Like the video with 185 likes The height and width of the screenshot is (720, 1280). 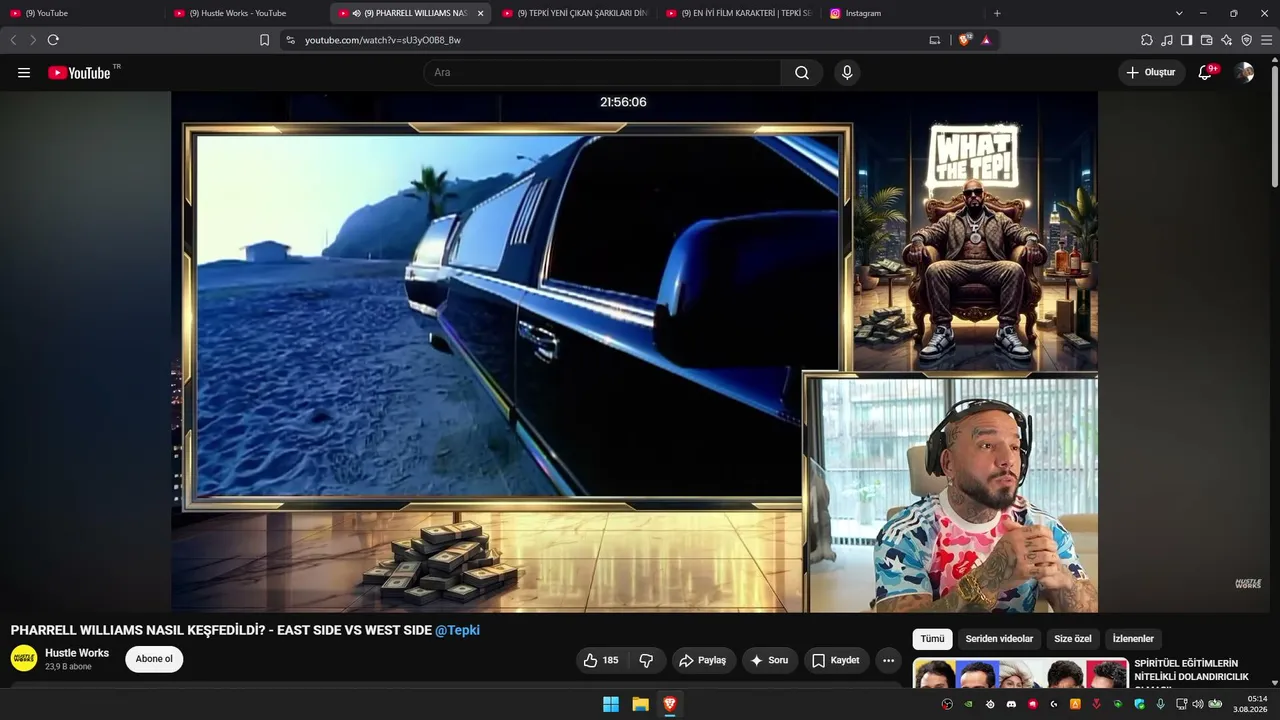pyautogui.click(x=600, y=660)
